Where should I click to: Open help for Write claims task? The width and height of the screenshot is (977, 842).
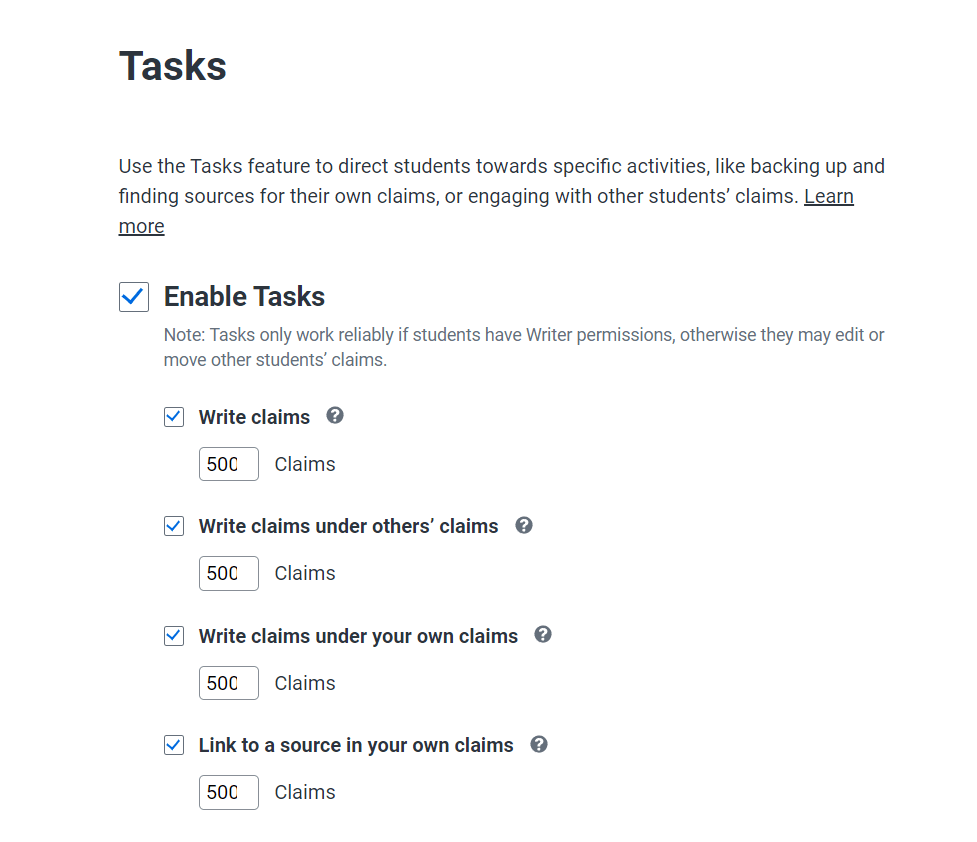pyautogui.click(x=335, y=416)
